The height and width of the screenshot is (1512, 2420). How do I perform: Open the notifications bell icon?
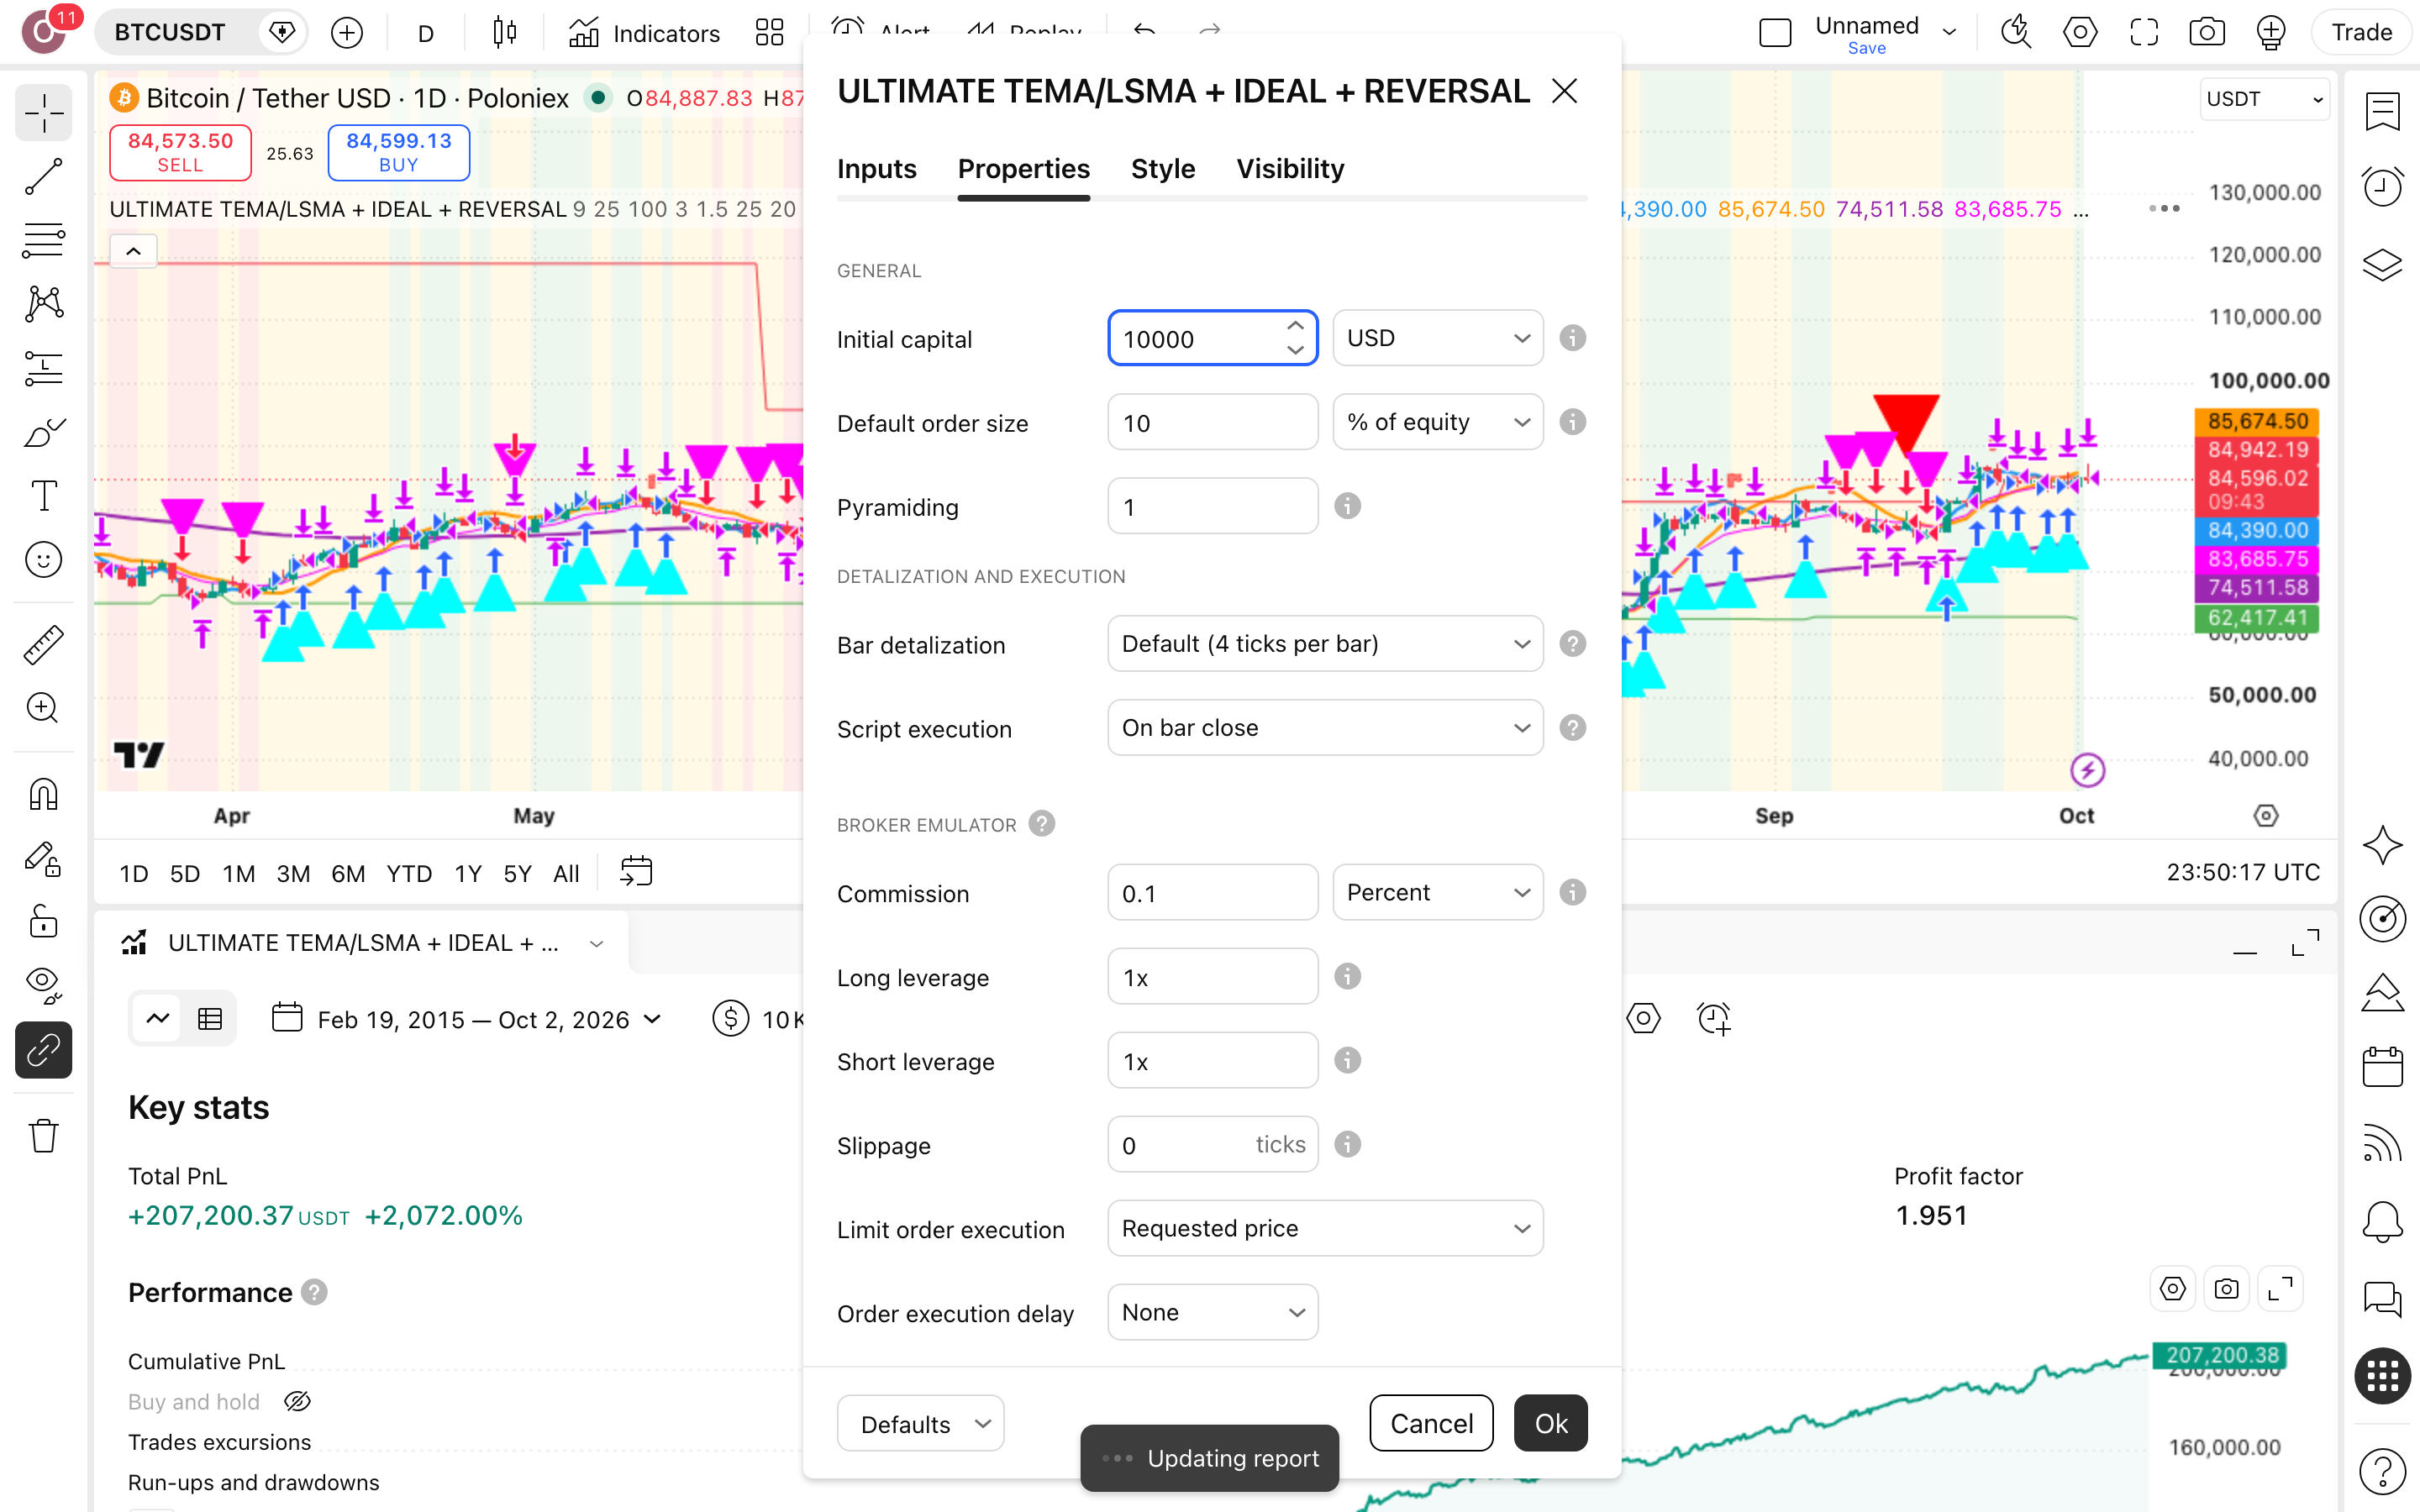2382,1221
